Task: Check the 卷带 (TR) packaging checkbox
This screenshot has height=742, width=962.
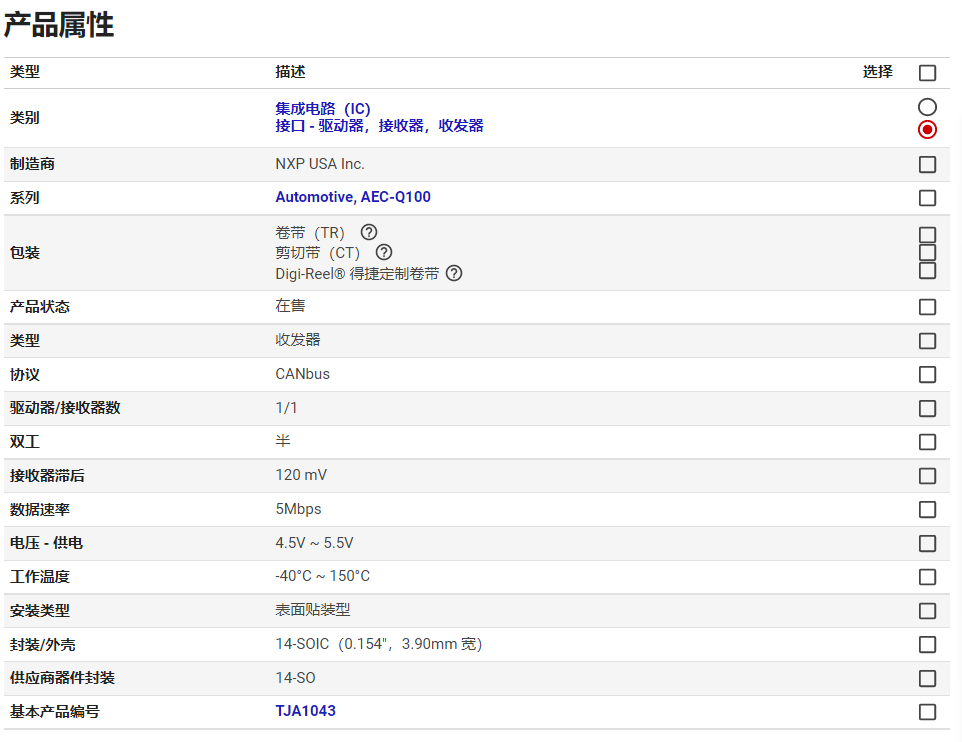Action: click(x=927, y=234)
